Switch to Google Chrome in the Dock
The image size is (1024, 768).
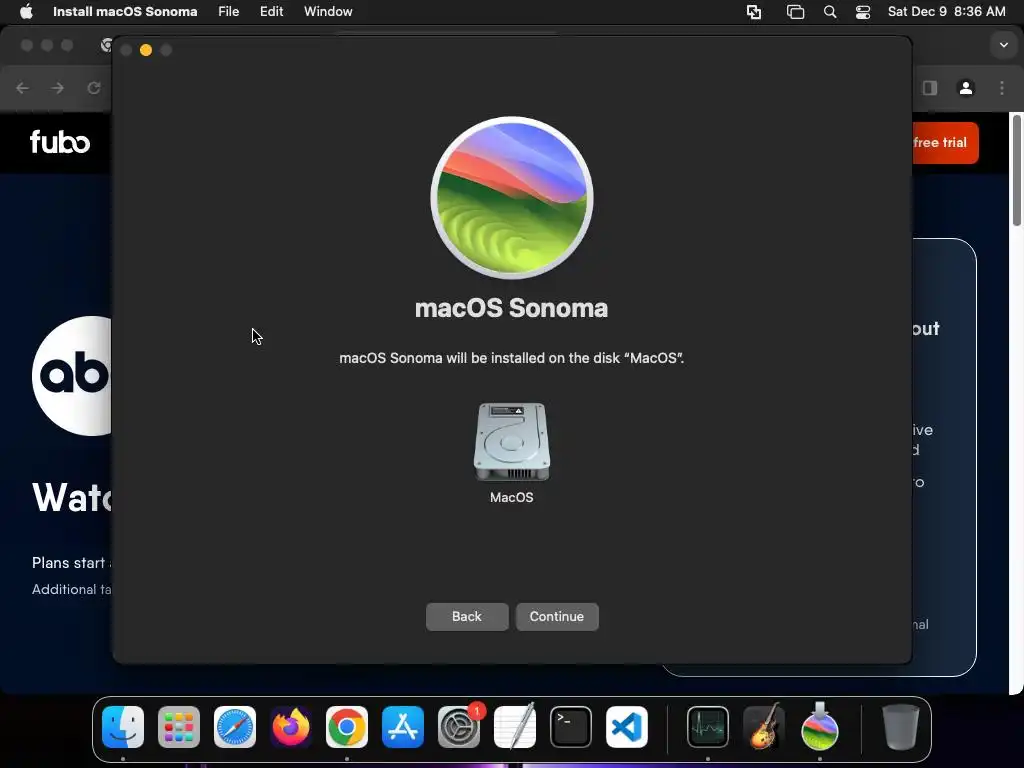347,727
